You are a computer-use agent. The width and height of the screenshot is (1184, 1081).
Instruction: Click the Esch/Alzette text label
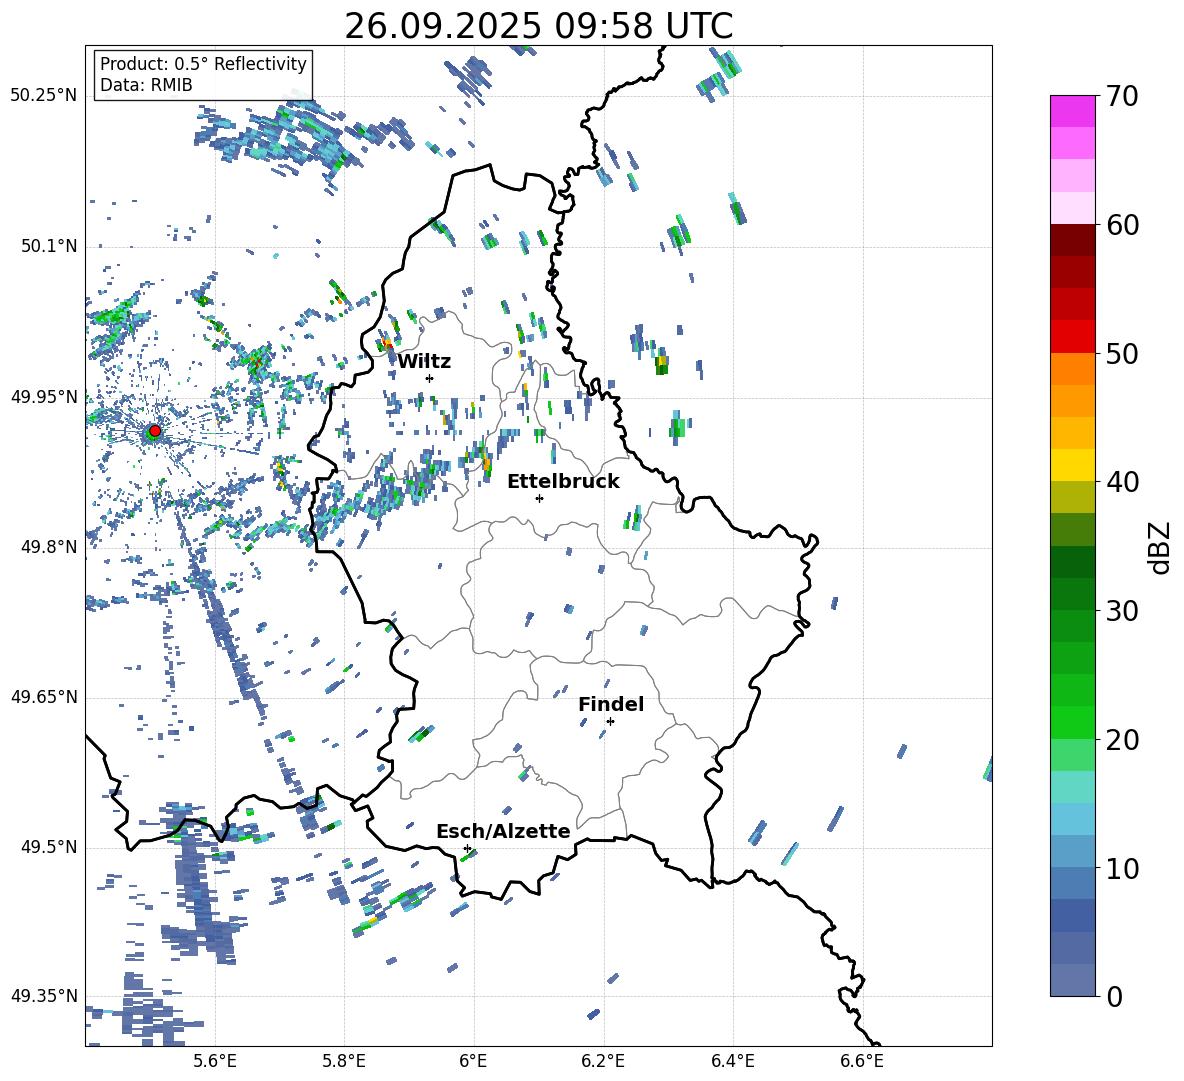pos(503,831)
